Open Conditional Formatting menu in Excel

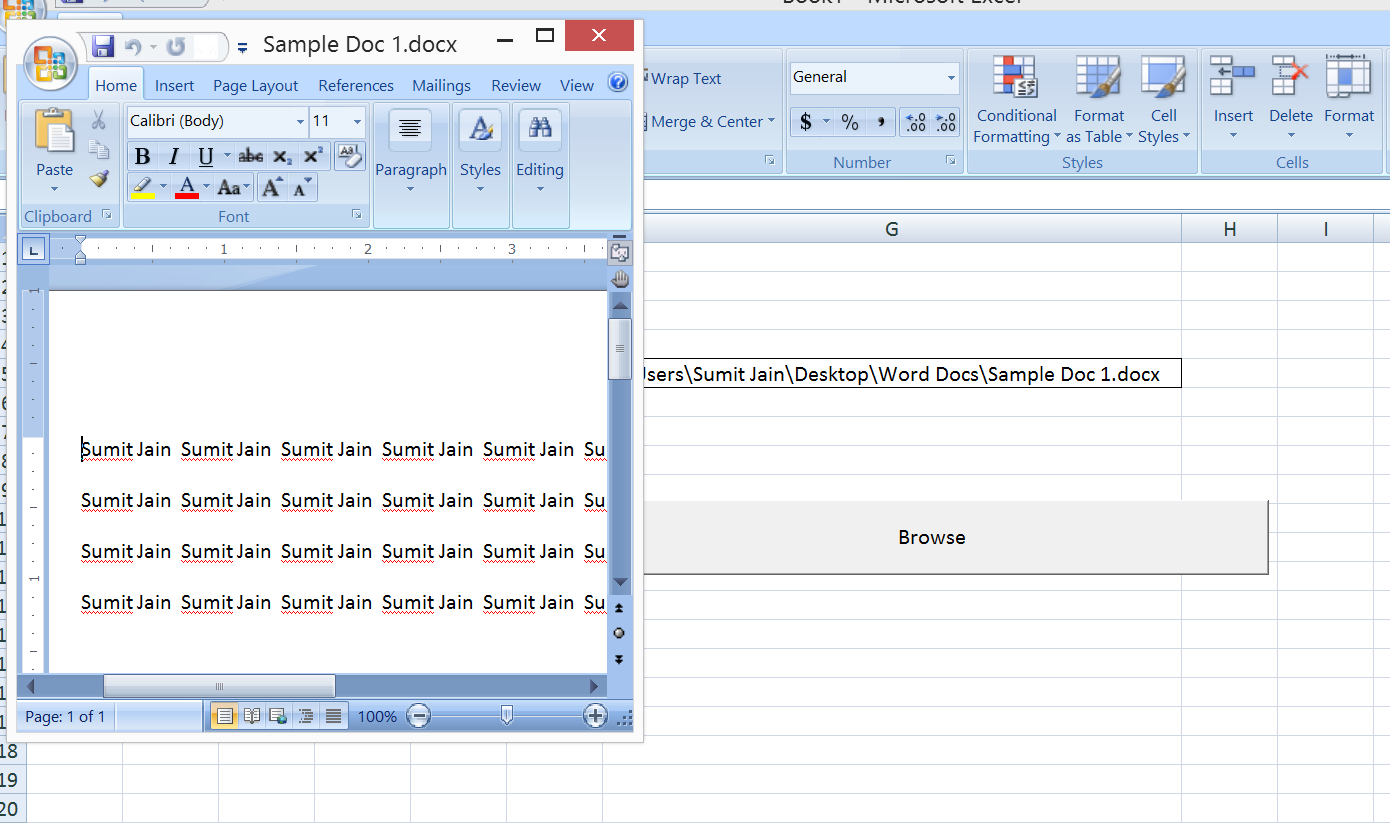pos(1016,100)
